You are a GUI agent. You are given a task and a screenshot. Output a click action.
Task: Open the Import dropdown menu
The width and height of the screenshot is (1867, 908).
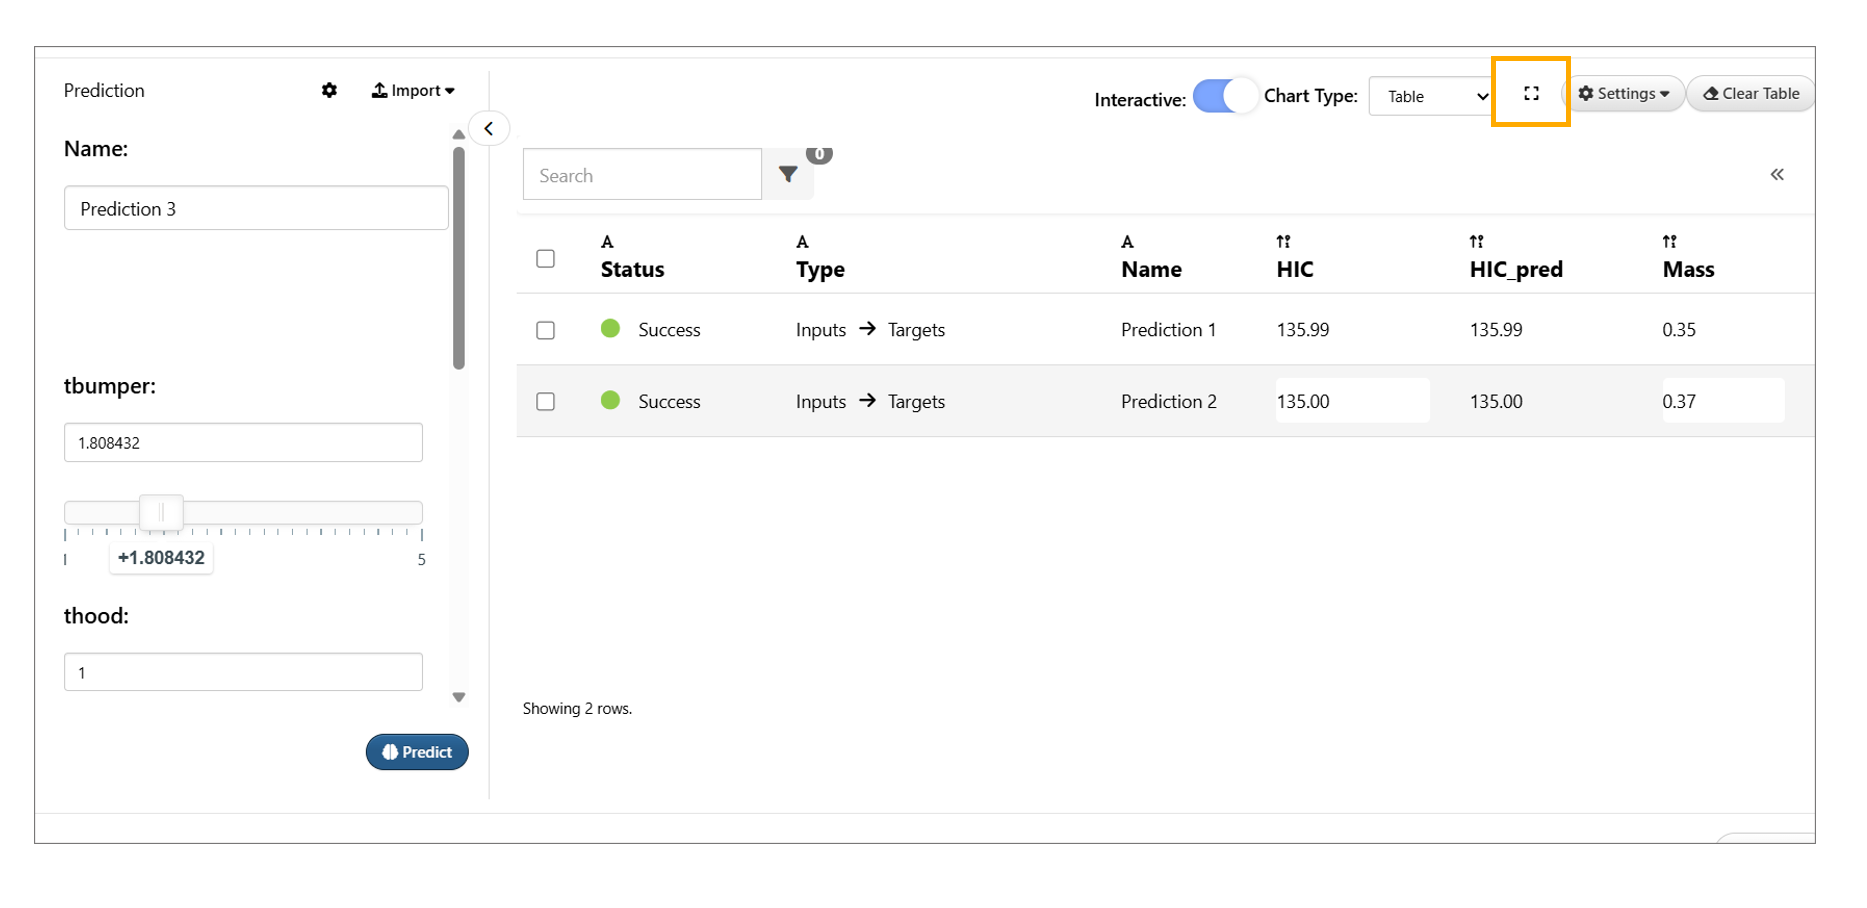coord(413,91)
